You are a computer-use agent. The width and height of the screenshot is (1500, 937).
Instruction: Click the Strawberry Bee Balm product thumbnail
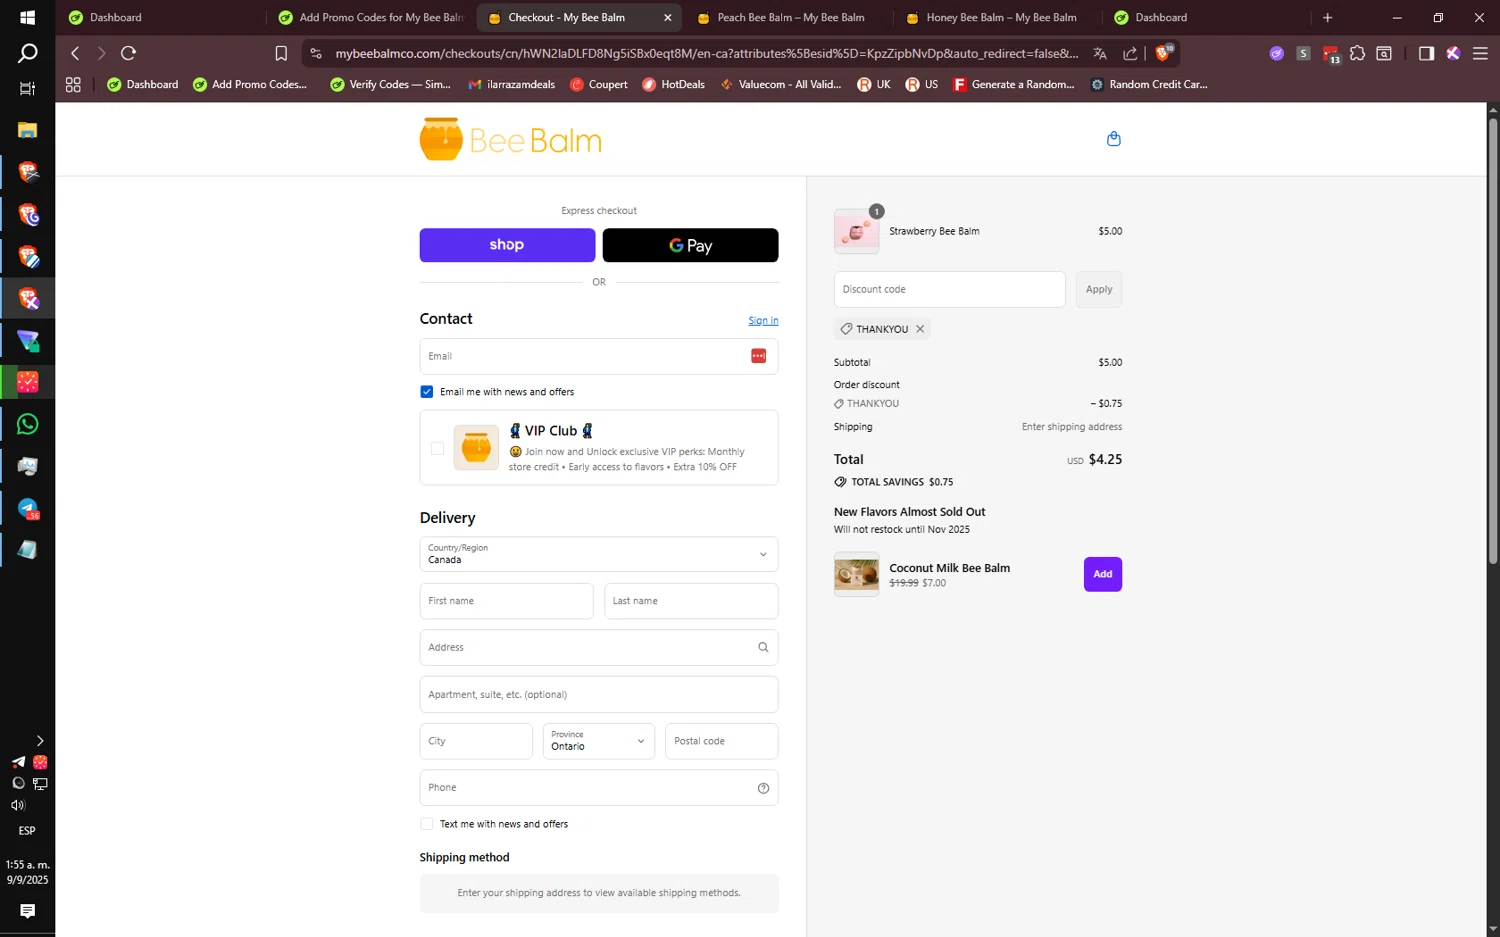pyautogui.click(x=856, y=232)
